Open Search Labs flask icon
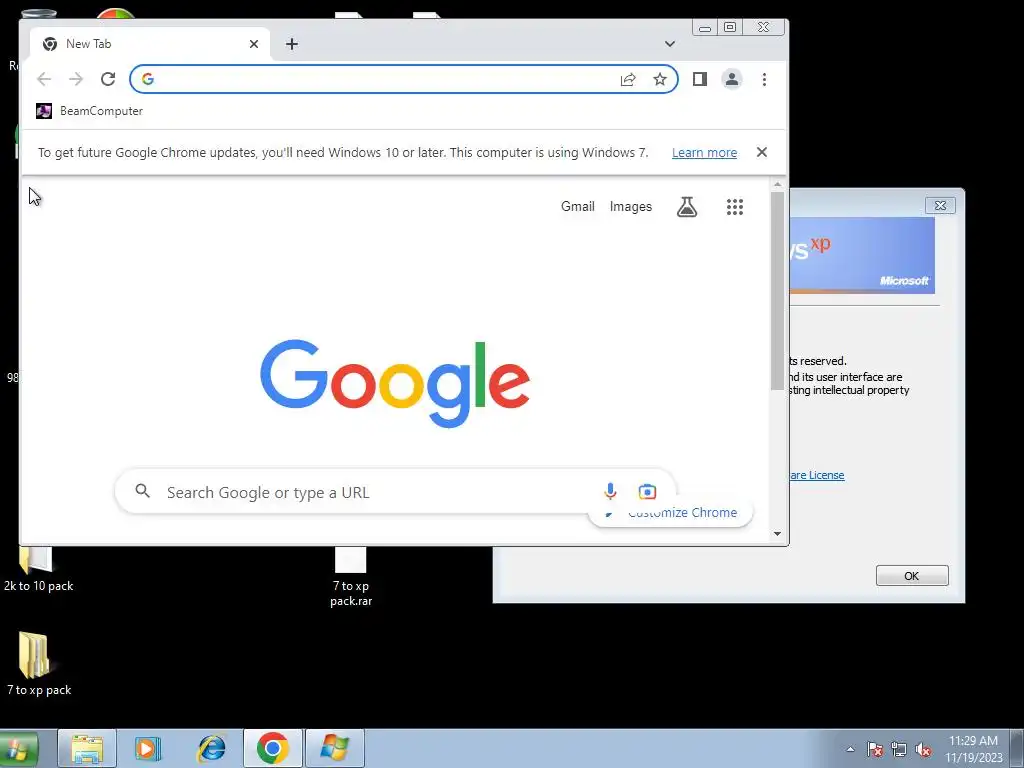 [x=686, y=207]
